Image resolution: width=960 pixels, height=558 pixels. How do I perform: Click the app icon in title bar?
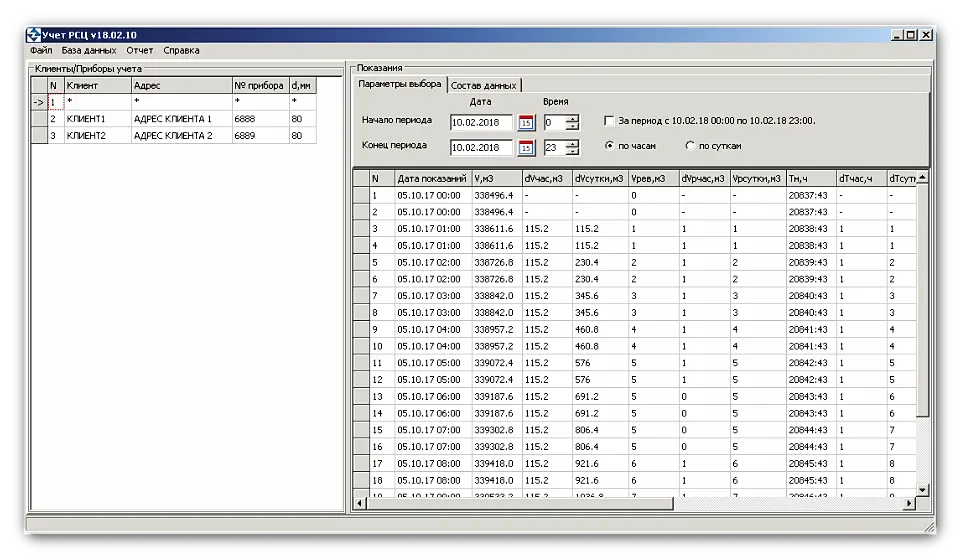tap(32, 34)
